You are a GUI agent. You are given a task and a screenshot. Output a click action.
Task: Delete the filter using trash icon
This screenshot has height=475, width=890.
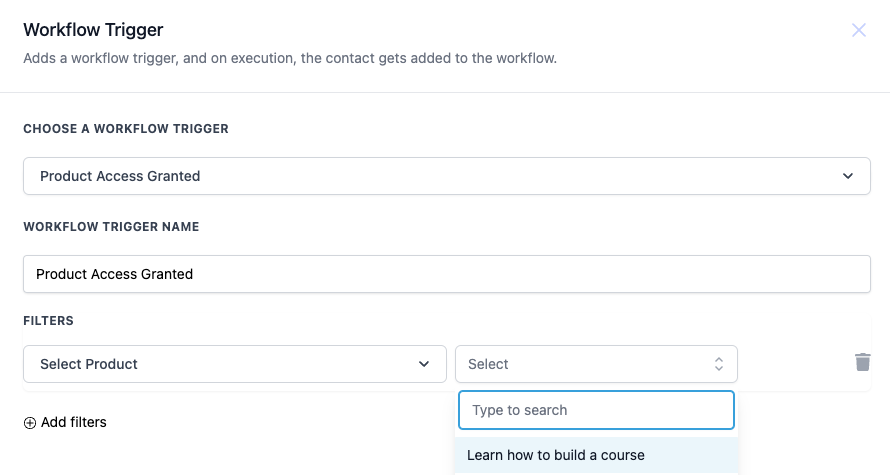point(862,362)
